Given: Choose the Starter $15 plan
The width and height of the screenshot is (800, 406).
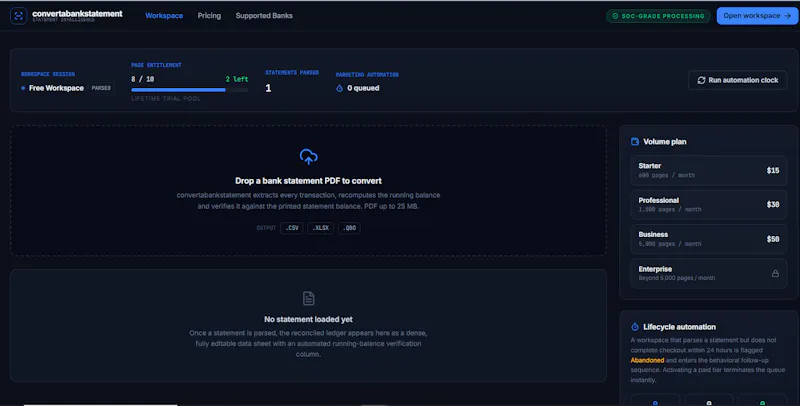Looking at the screenshot, I should click(709, 170).
